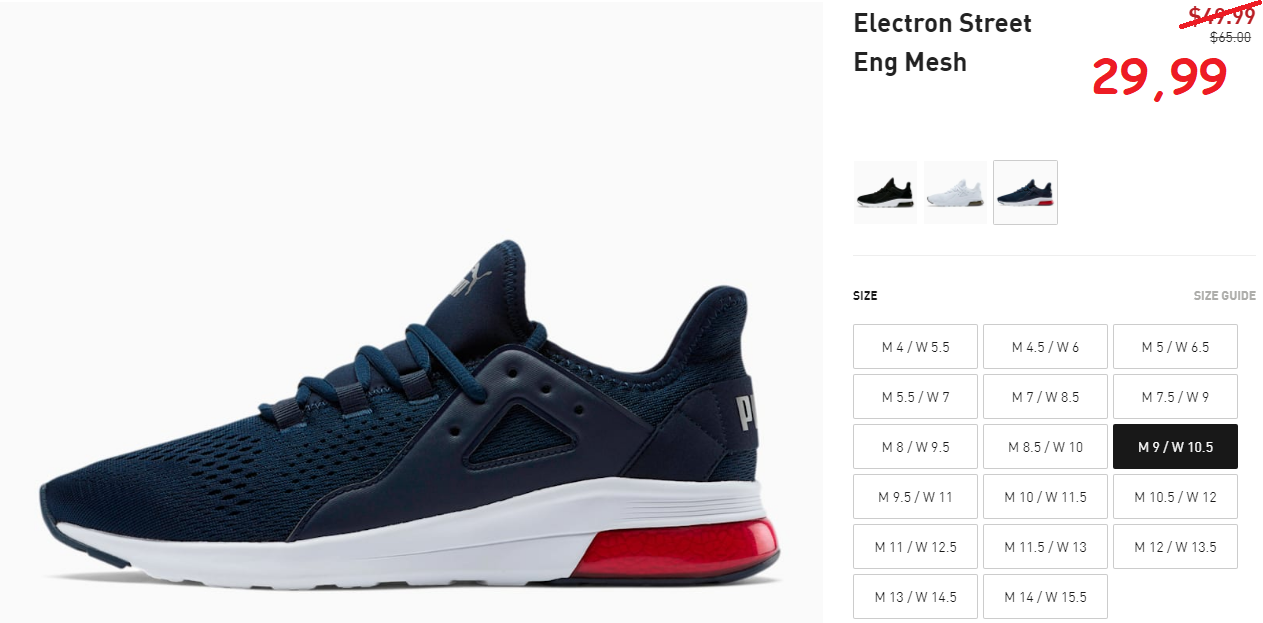Pick size M 5.5 / W 7
1263x623 pixels.
pos(916,397)
